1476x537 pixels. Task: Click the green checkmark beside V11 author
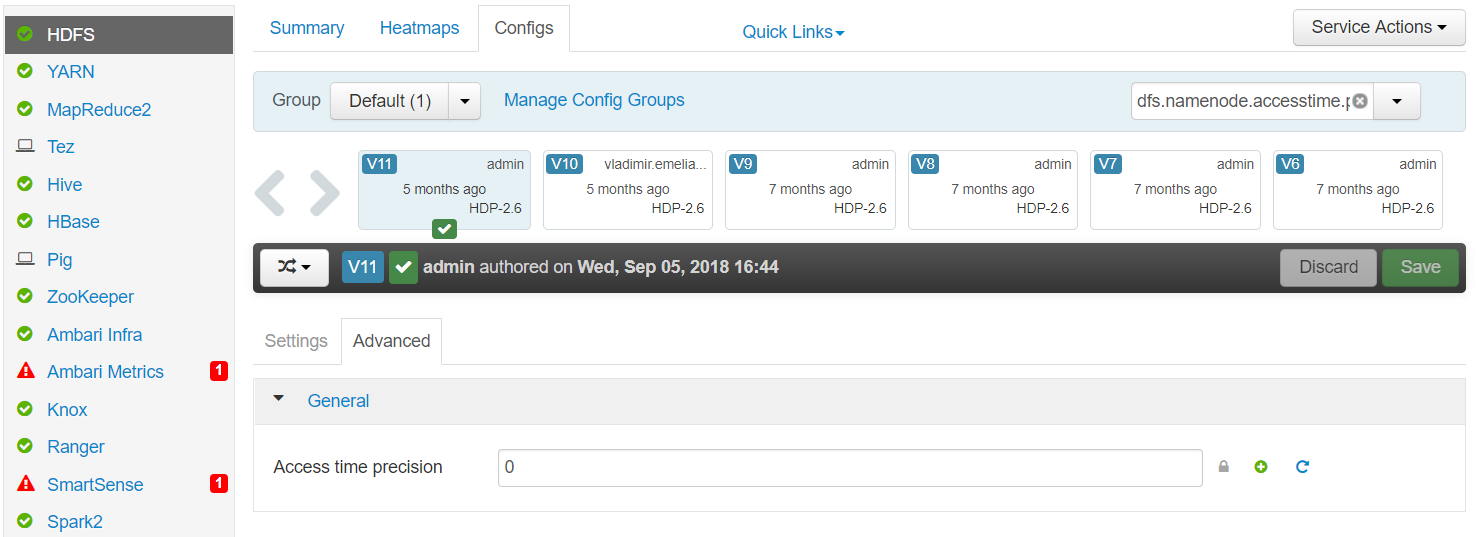coord(403,268)
